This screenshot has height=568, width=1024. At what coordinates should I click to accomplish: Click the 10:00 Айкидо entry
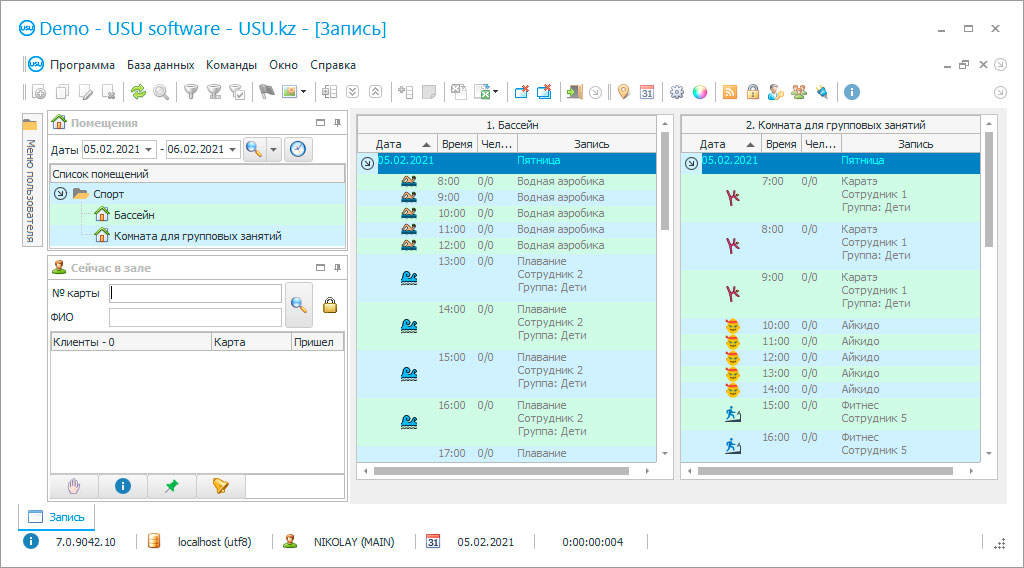[x=831, y=325]
